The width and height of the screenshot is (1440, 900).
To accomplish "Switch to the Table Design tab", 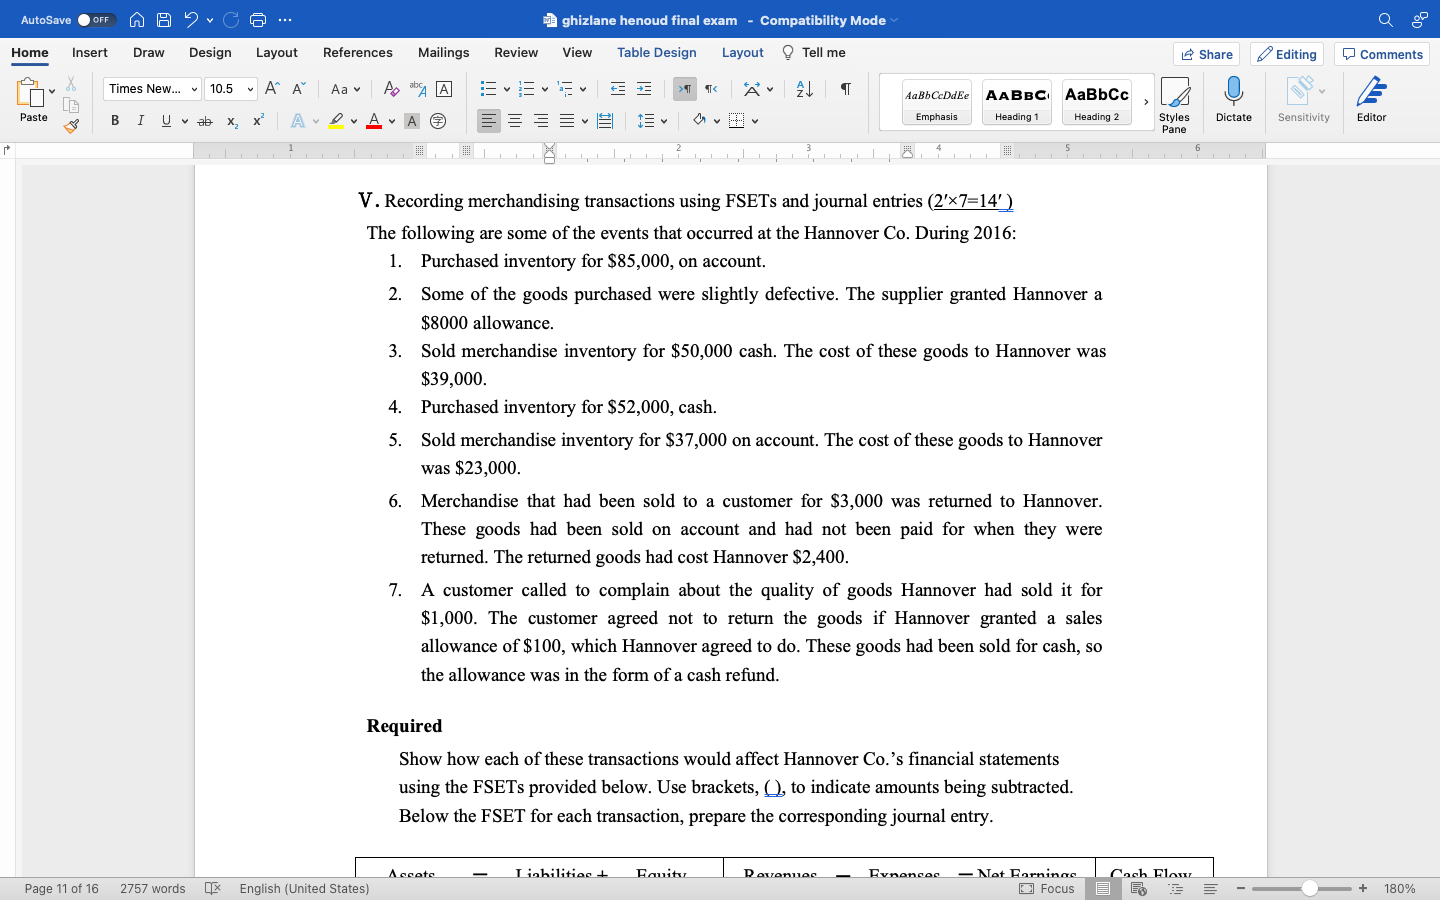I will [656, 52].
